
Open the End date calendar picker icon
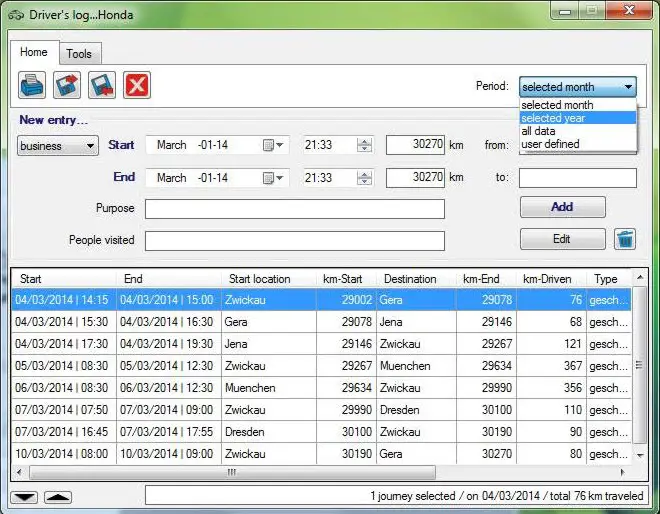[x=273, y=178]
